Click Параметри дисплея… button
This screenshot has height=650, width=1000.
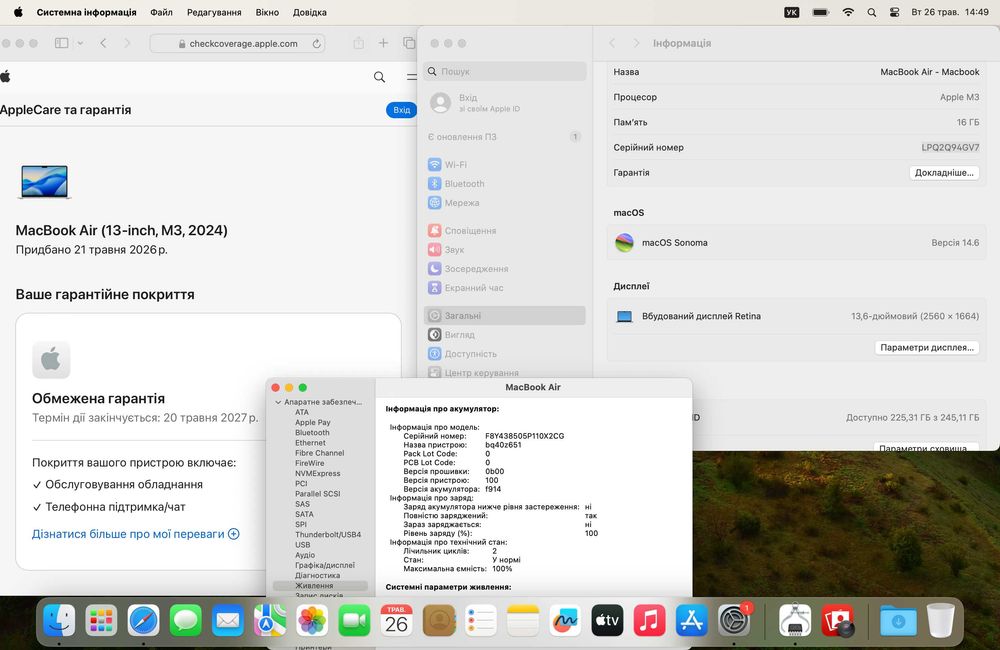927,348
